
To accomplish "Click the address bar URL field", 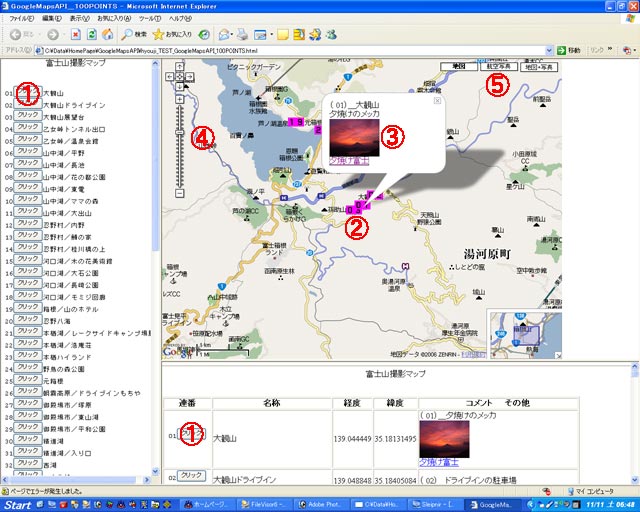I will 294,51.
